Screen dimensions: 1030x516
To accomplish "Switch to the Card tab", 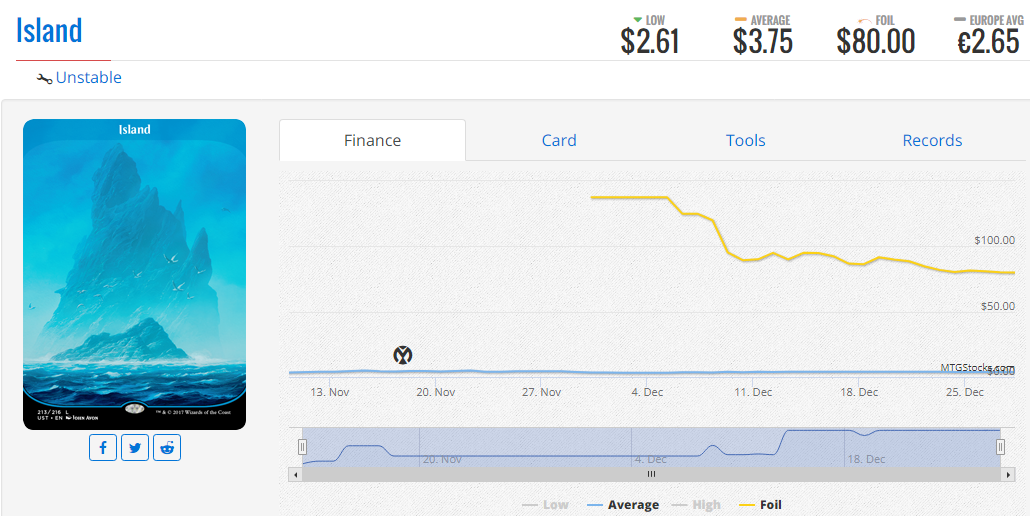I will 559,140.
